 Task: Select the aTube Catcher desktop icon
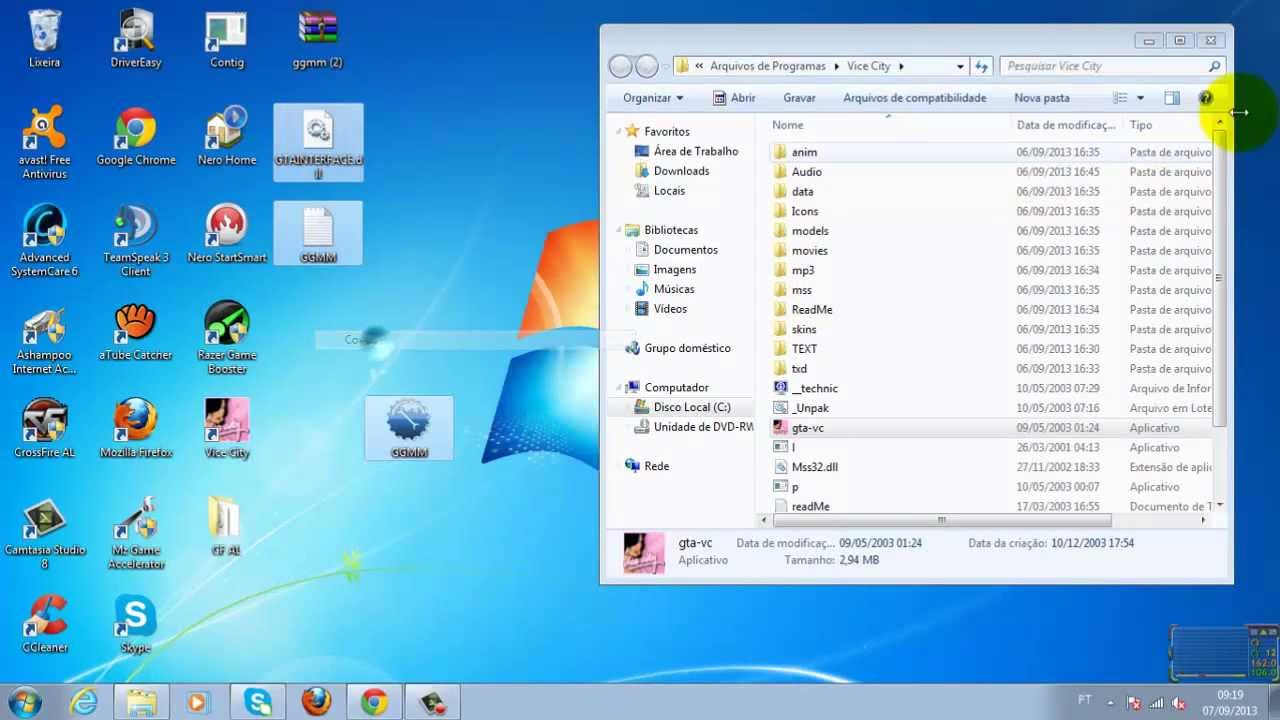click(x=136, y=332)
